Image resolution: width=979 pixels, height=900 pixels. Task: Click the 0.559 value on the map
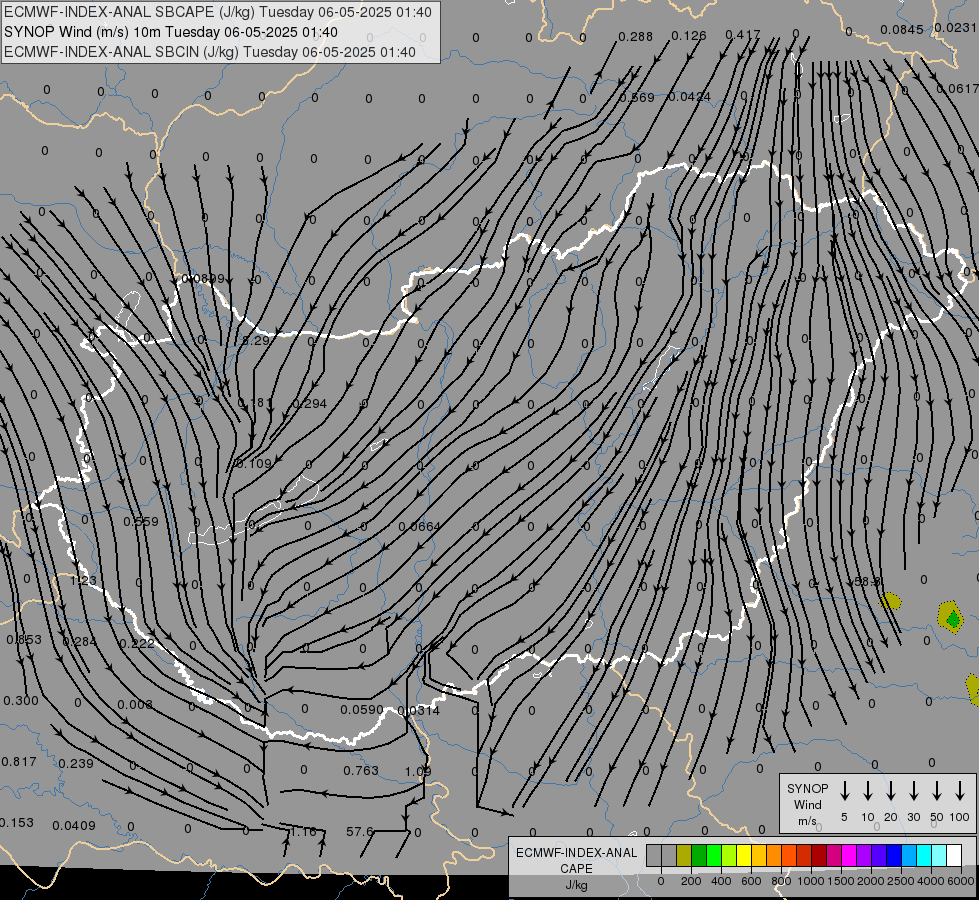click(x=140, y=522)
